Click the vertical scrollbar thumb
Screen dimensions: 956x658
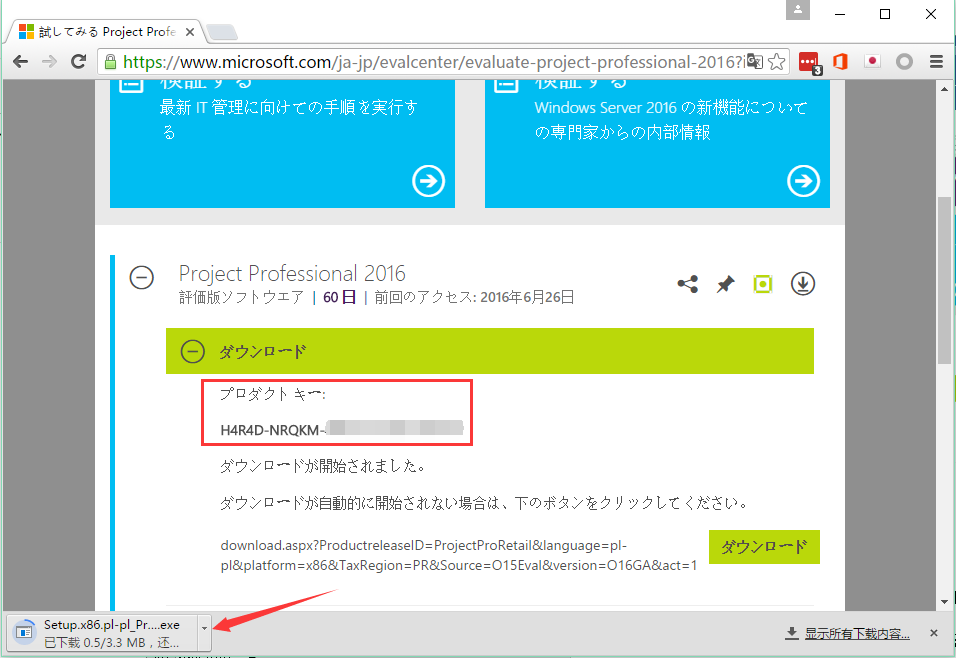[x=944, y=281]
